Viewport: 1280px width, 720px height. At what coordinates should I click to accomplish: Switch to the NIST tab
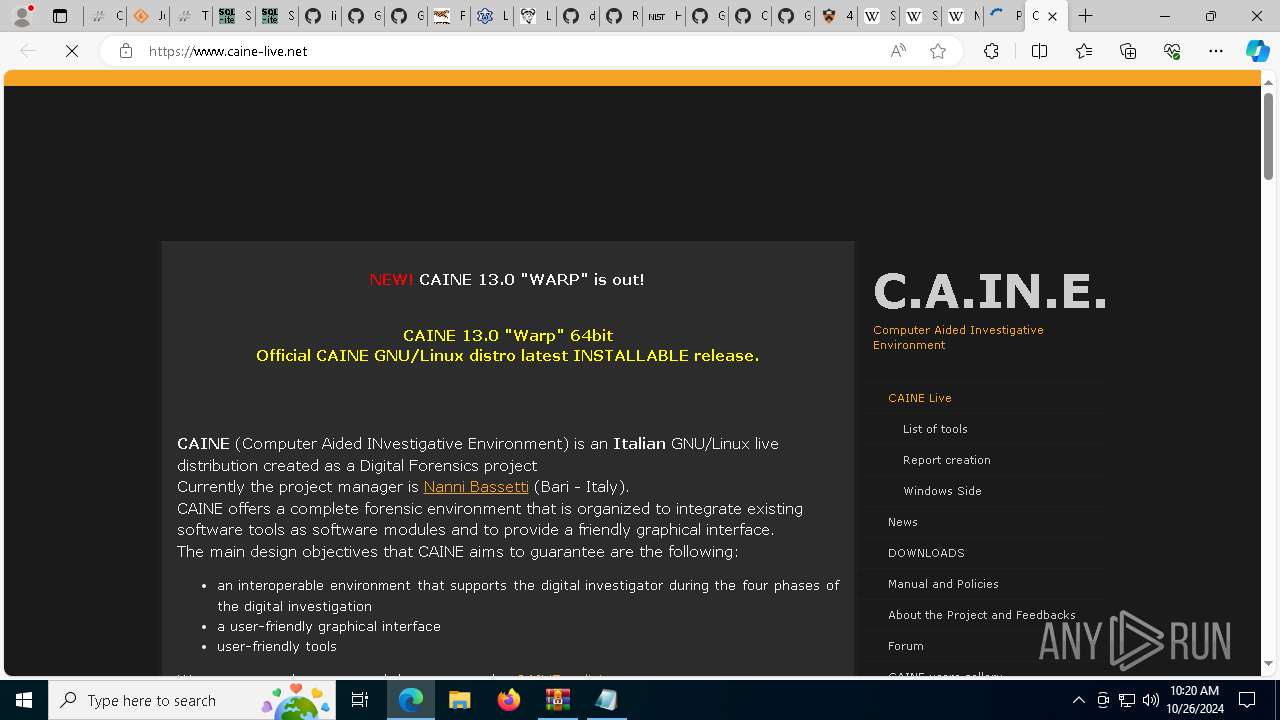[663, 16]
